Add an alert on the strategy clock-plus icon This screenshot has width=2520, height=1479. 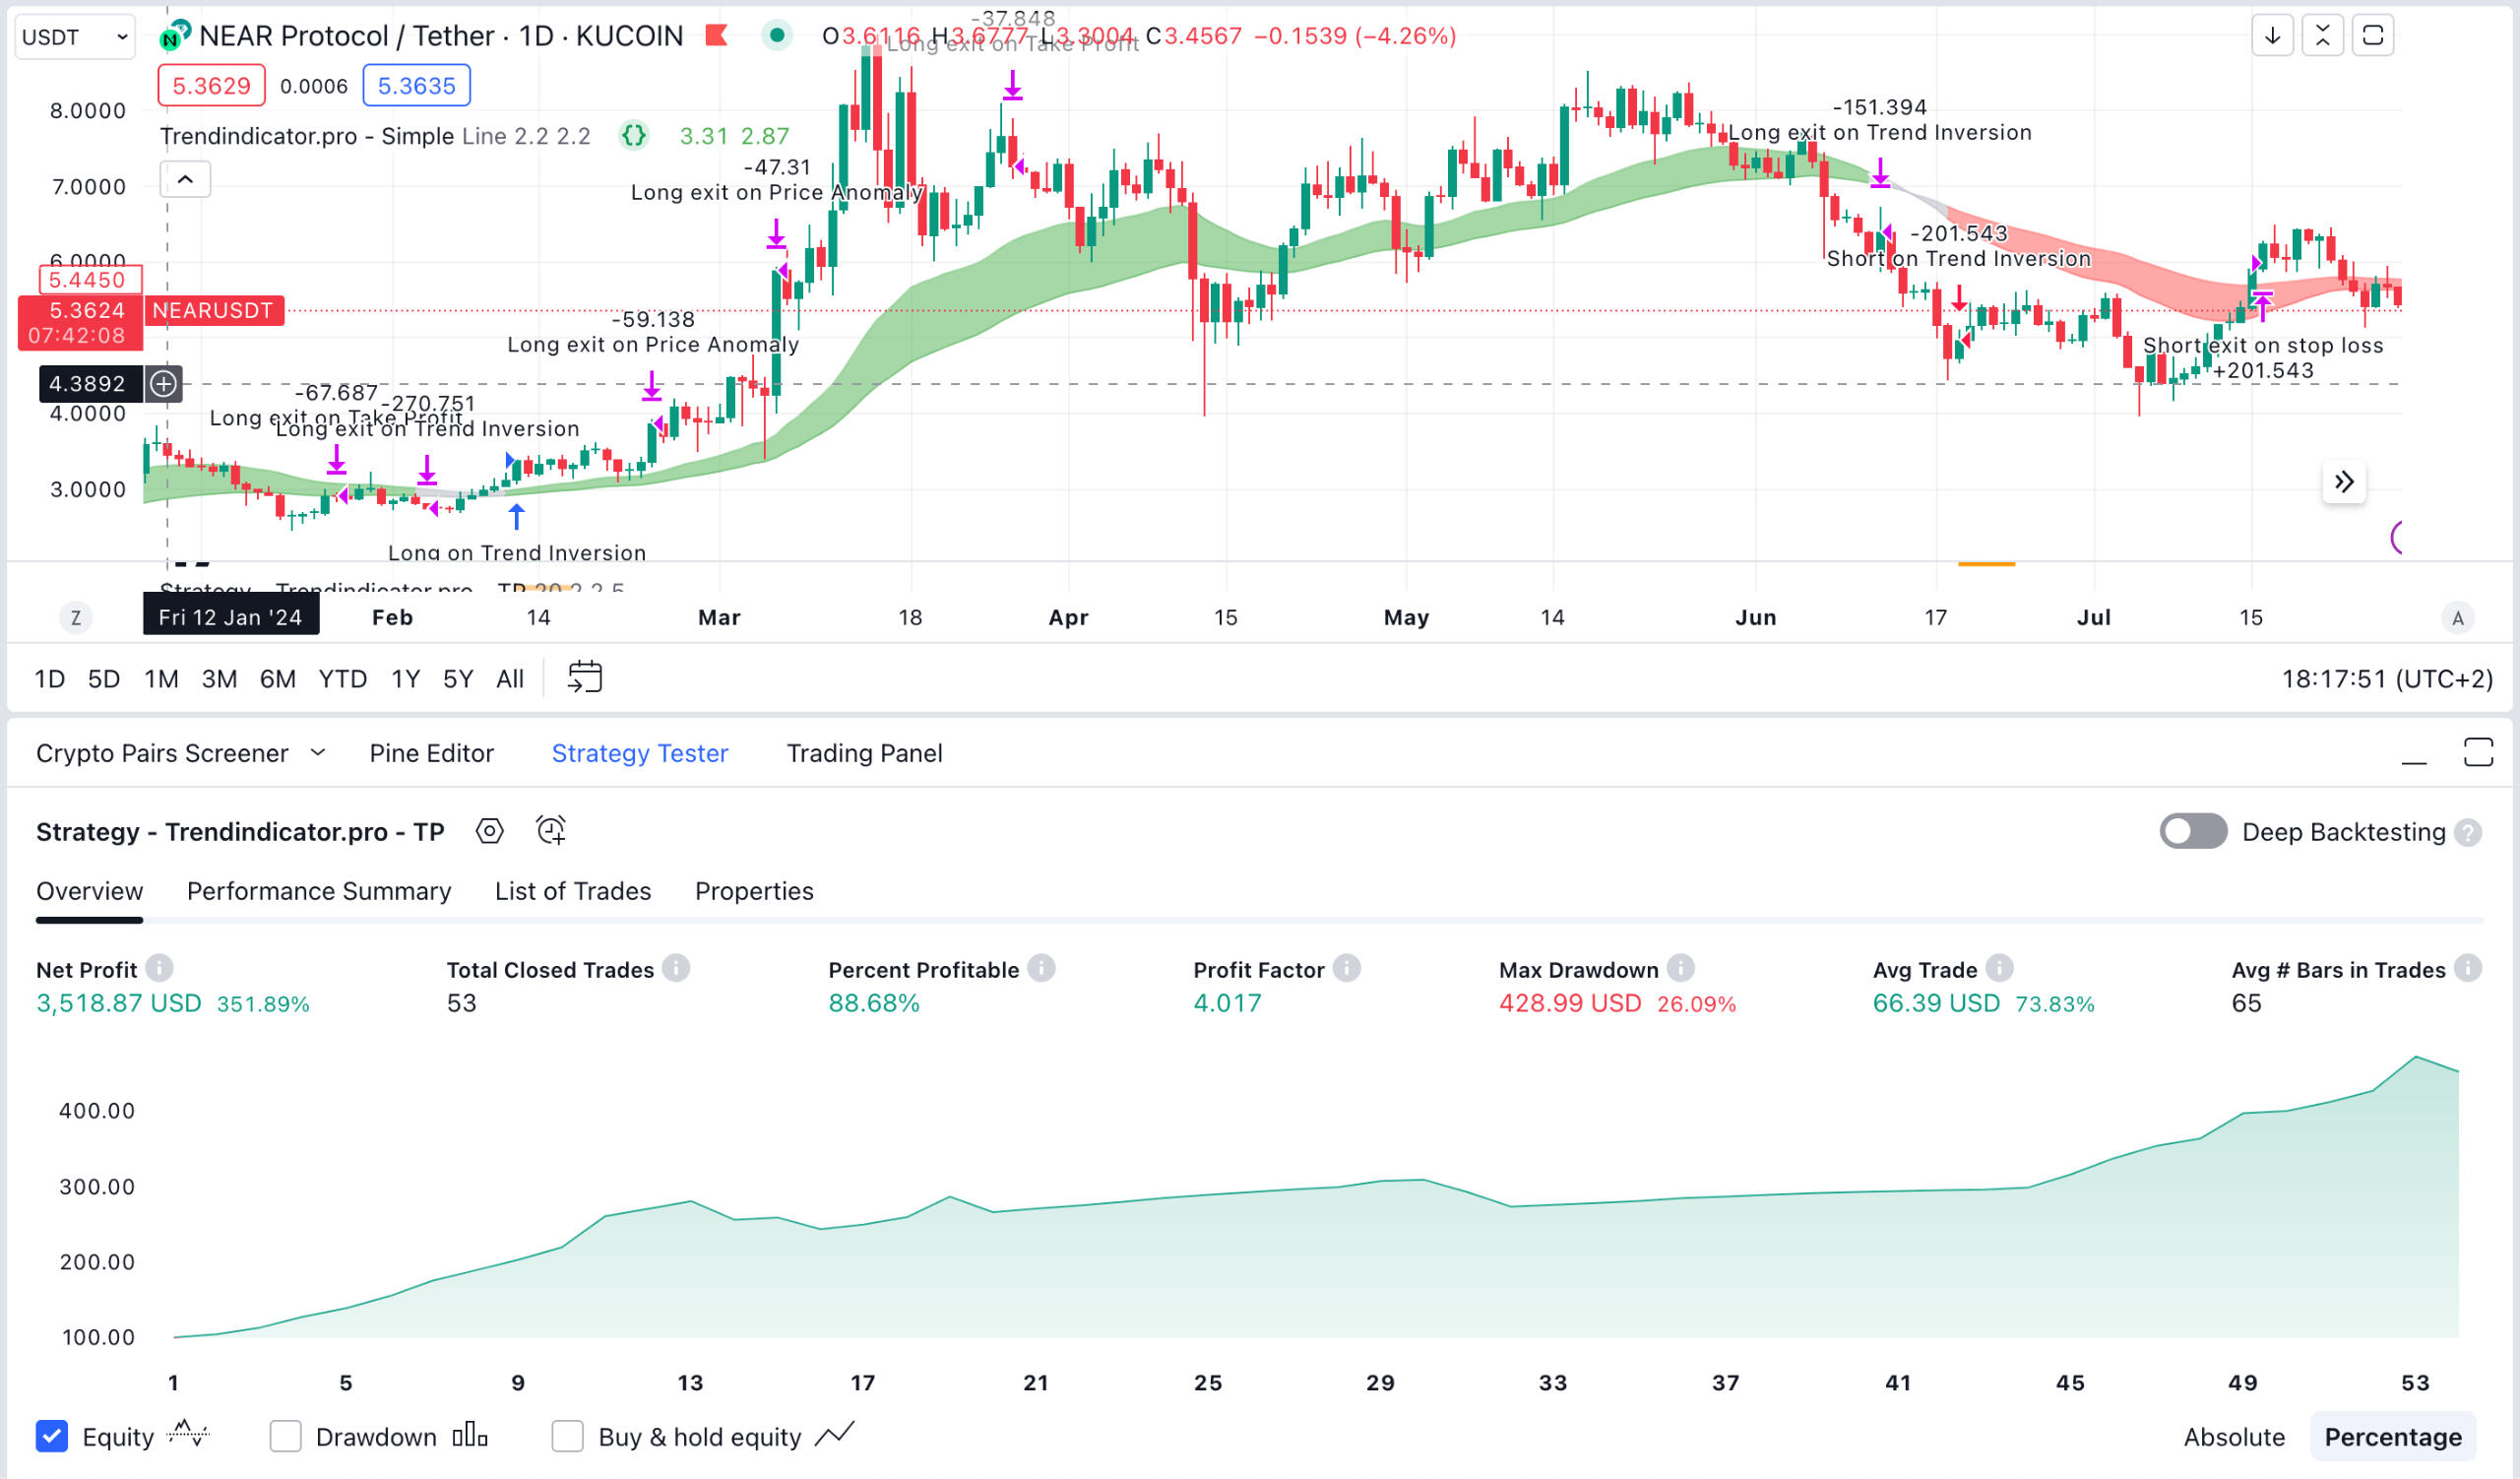[549, 831]
